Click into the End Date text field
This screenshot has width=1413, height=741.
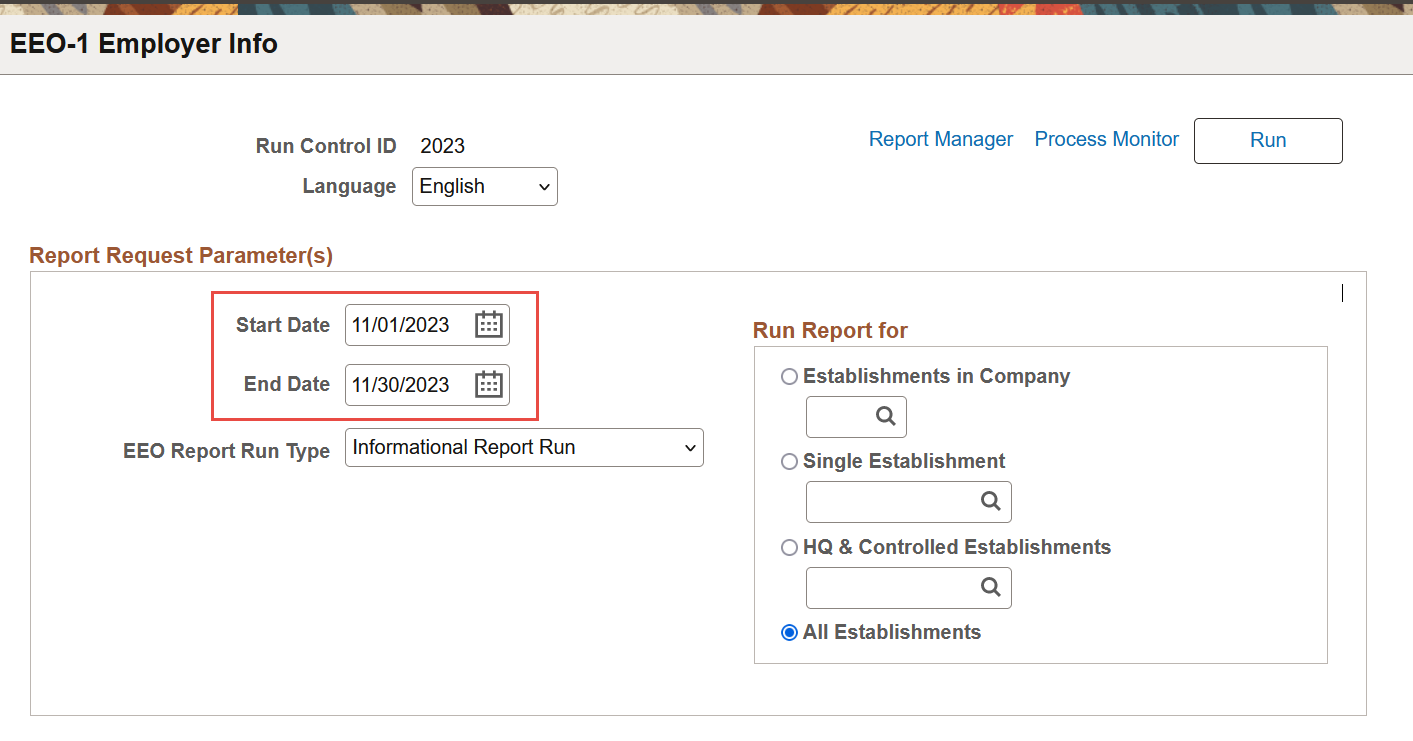click(x=405, y=385)
